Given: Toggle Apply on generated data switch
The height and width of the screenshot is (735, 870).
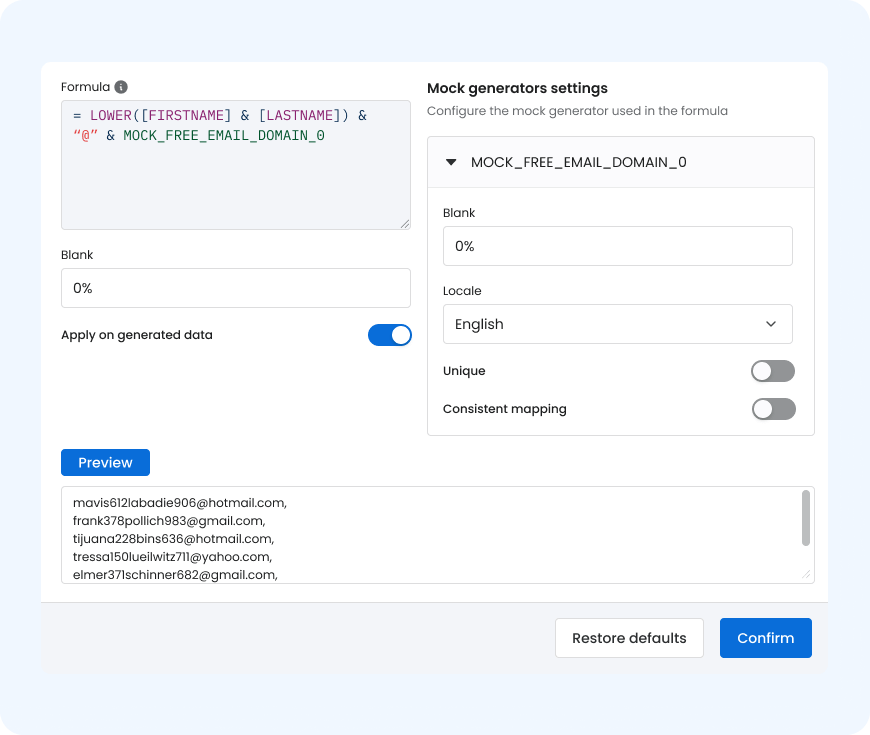Looking at the screenshot, I should [390, 335].
